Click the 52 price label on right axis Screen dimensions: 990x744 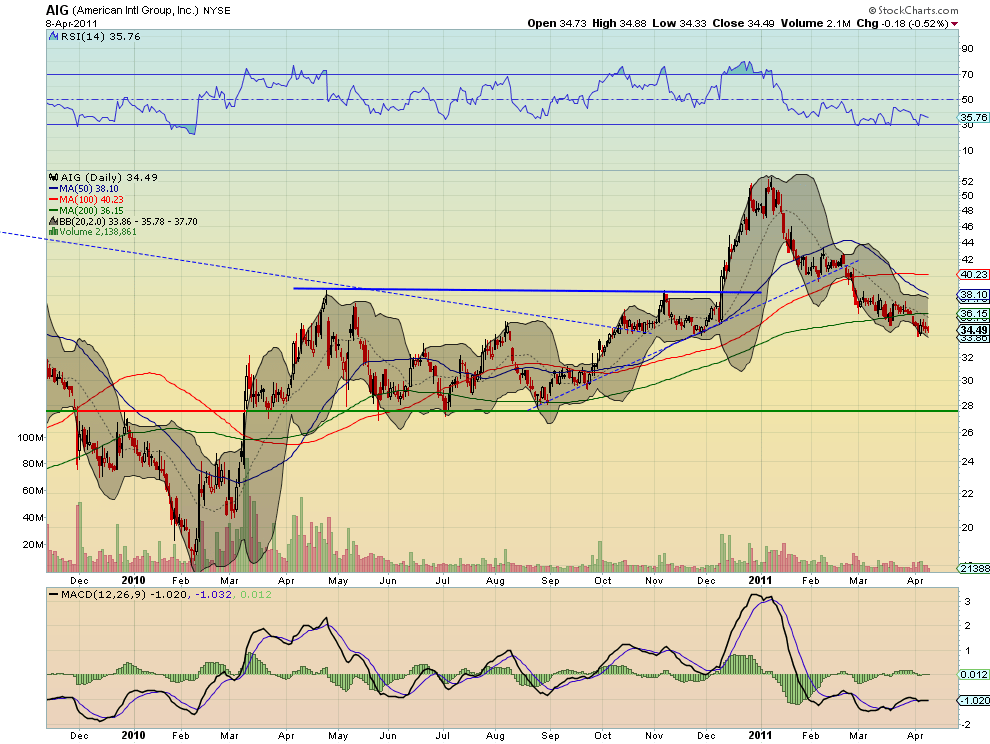[967, 181]
